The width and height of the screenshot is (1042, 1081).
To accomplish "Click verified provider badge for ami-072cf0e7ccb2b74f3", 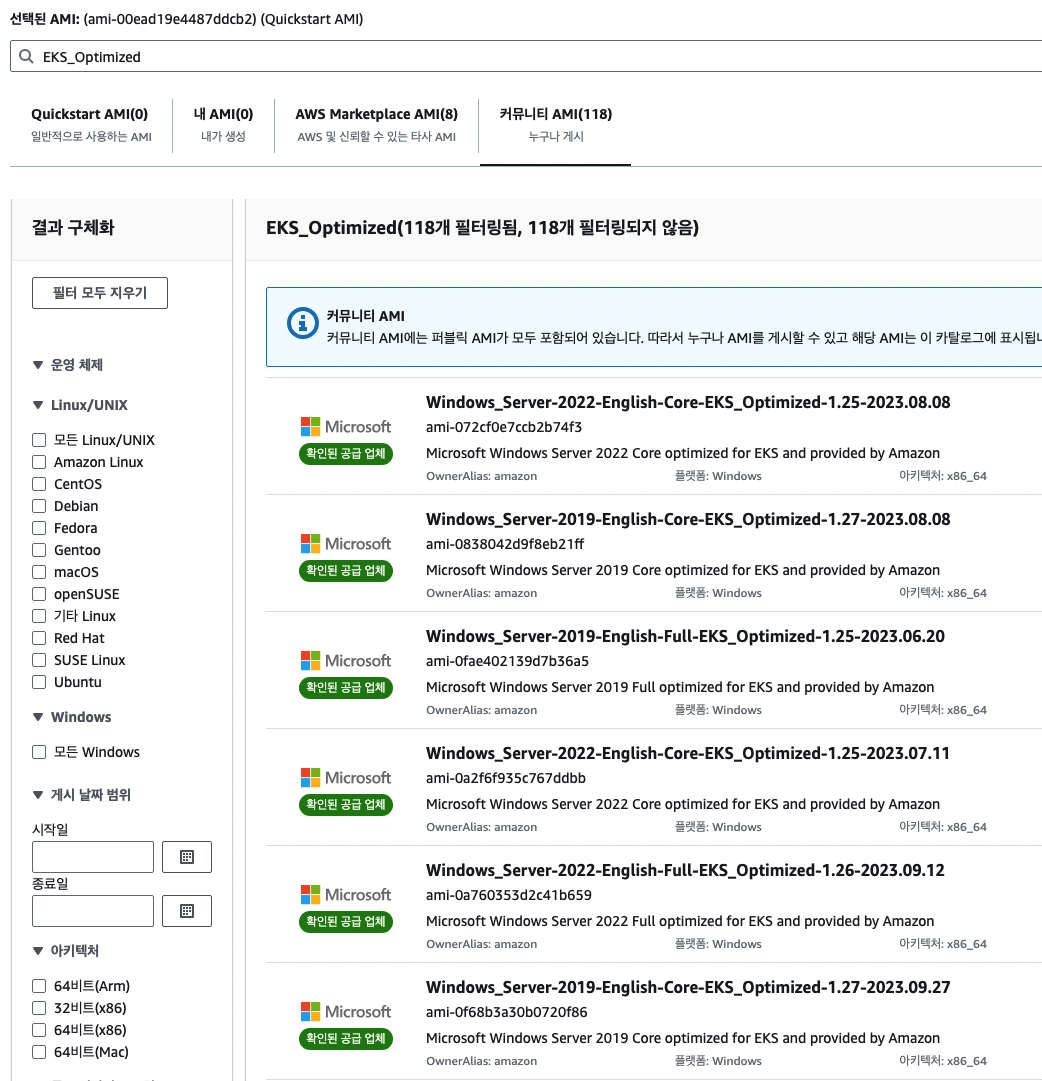I will [x=345, y=454].
